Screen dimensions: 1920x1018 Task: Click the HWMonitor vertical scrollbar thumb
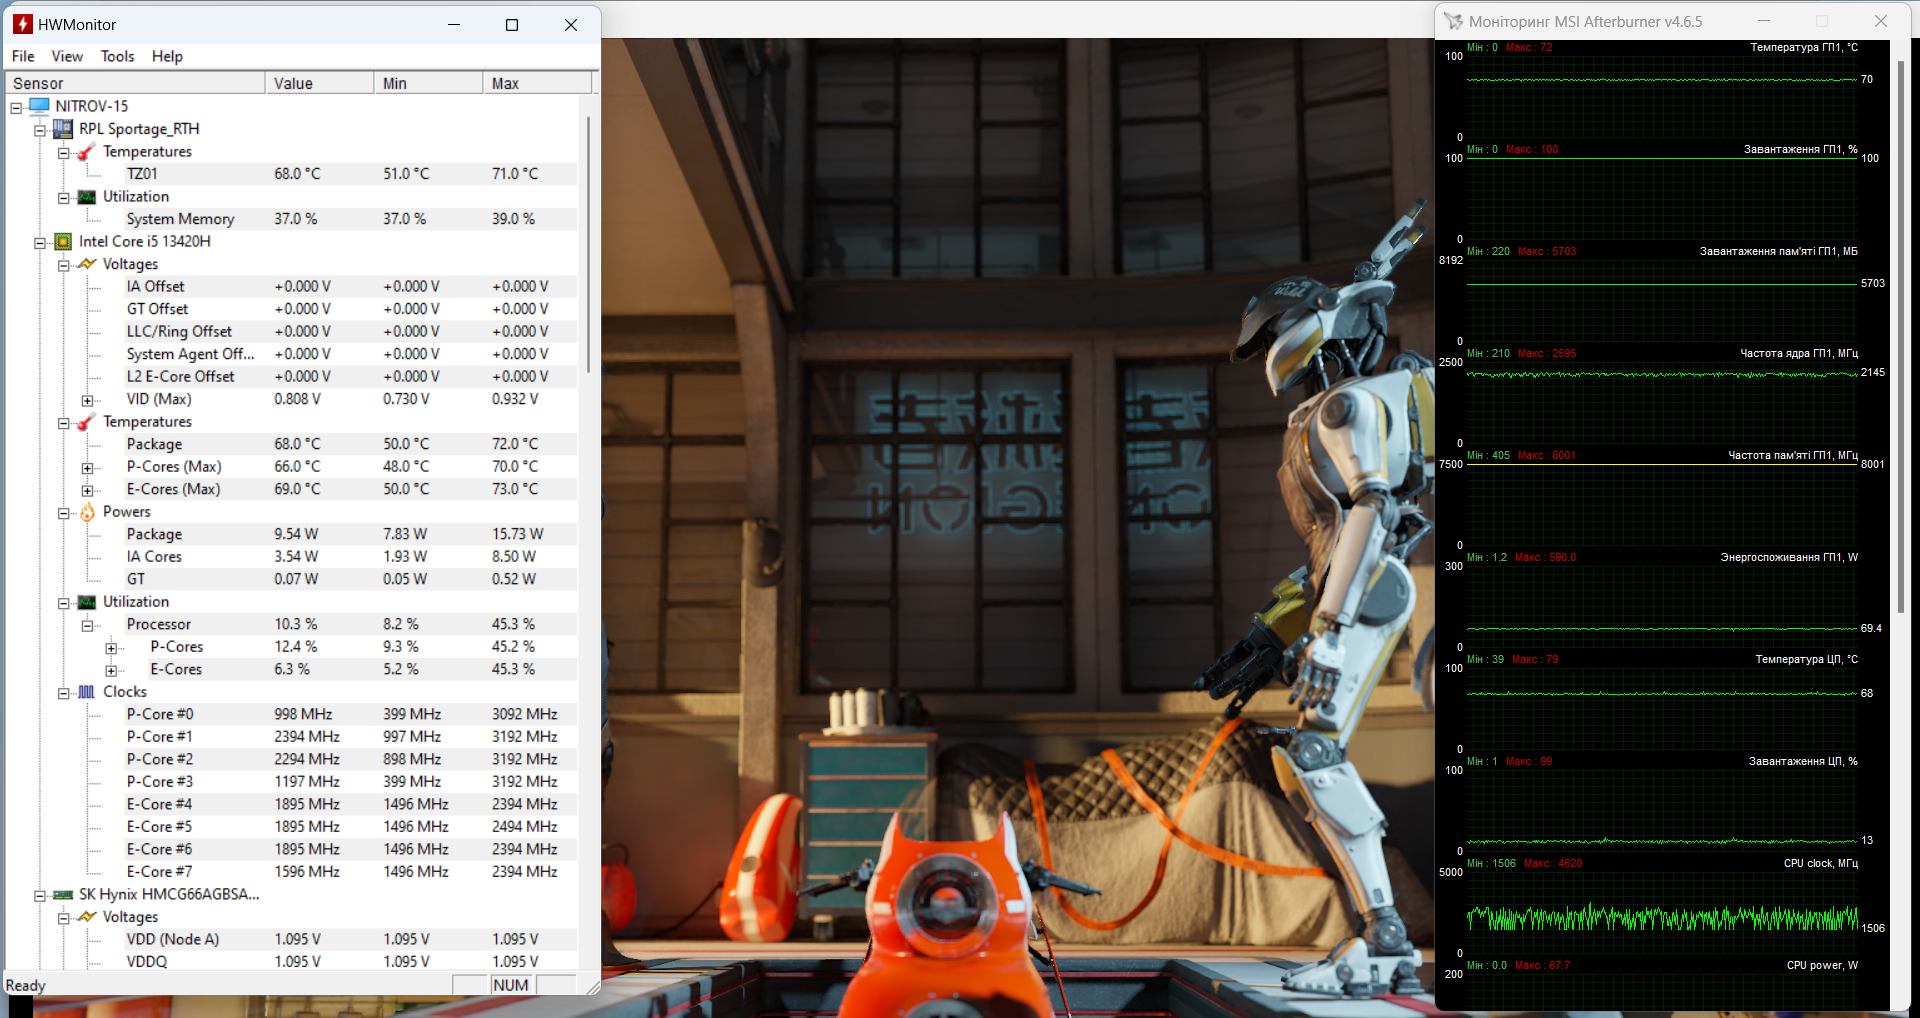[x=589, y=244]
